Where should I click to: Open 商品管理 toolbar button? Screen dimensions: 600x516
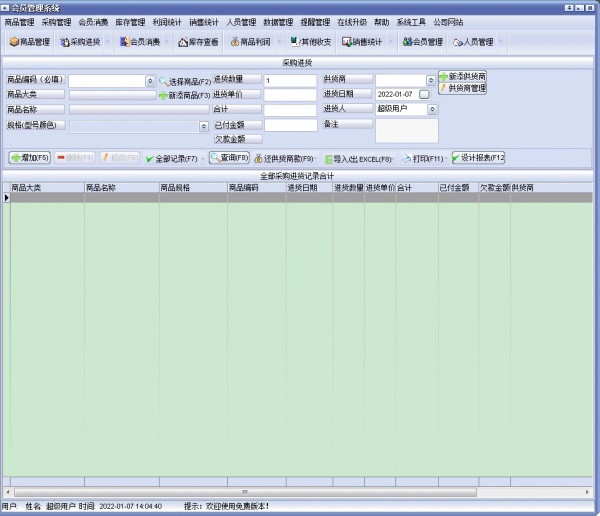[x=30, y=42]
